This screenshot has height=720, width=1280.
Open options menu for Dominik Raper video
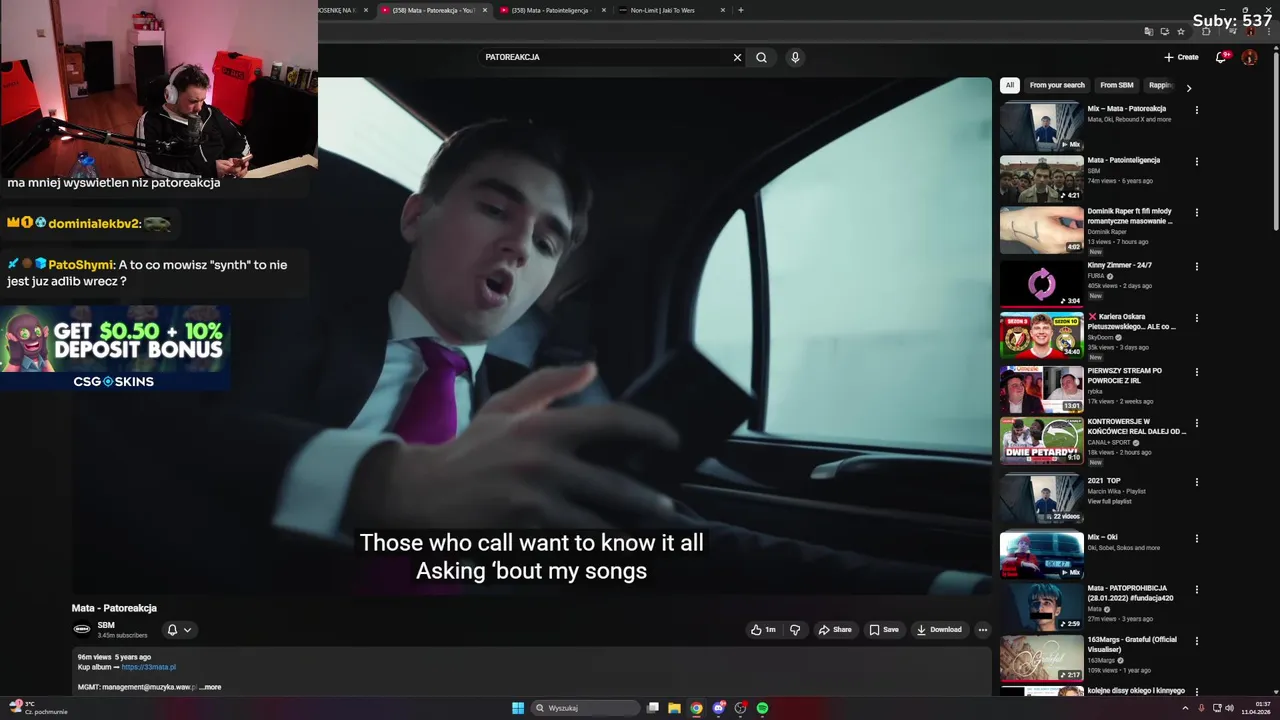1197,212
